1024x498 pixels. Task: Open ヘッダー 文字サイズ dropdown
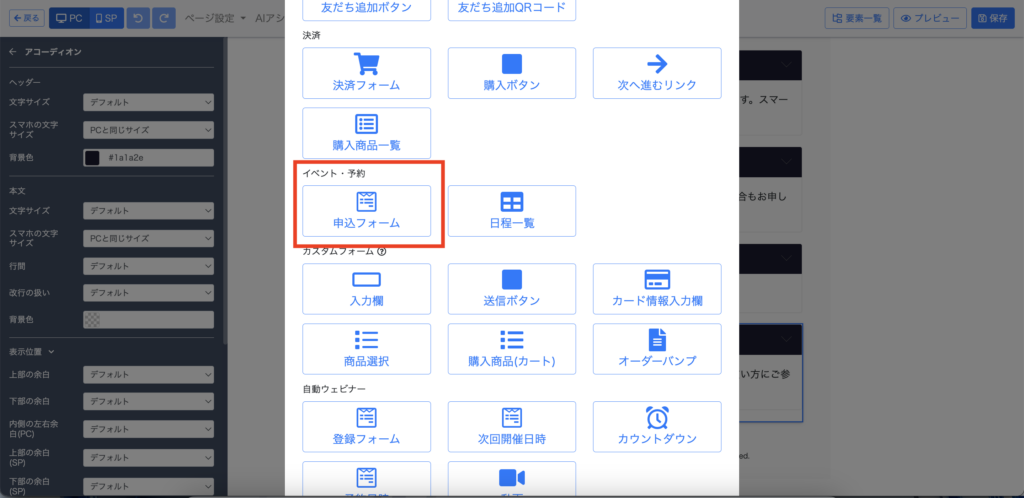tap(148, 102)
